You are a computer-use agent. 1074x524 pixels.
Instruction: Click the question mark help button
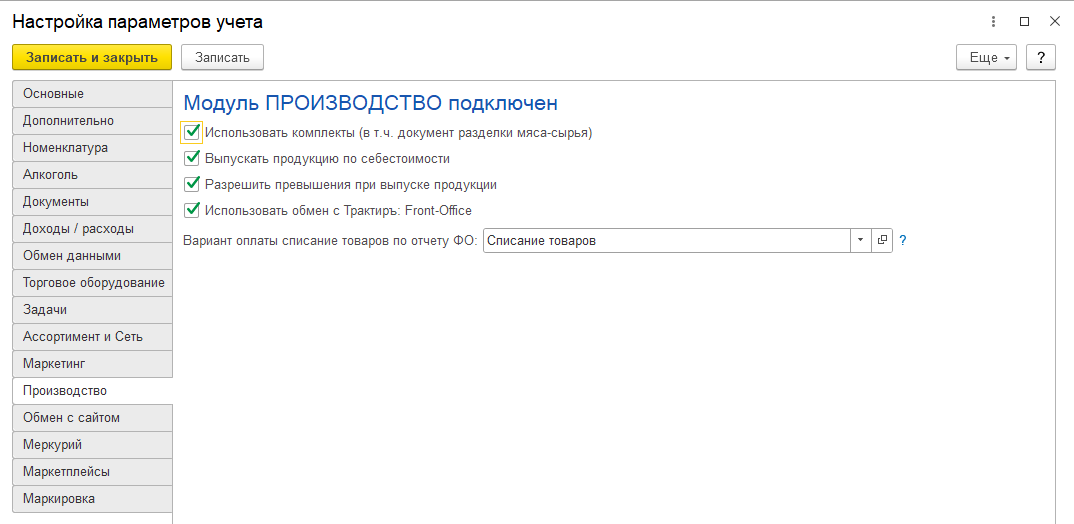(1041, 57)
